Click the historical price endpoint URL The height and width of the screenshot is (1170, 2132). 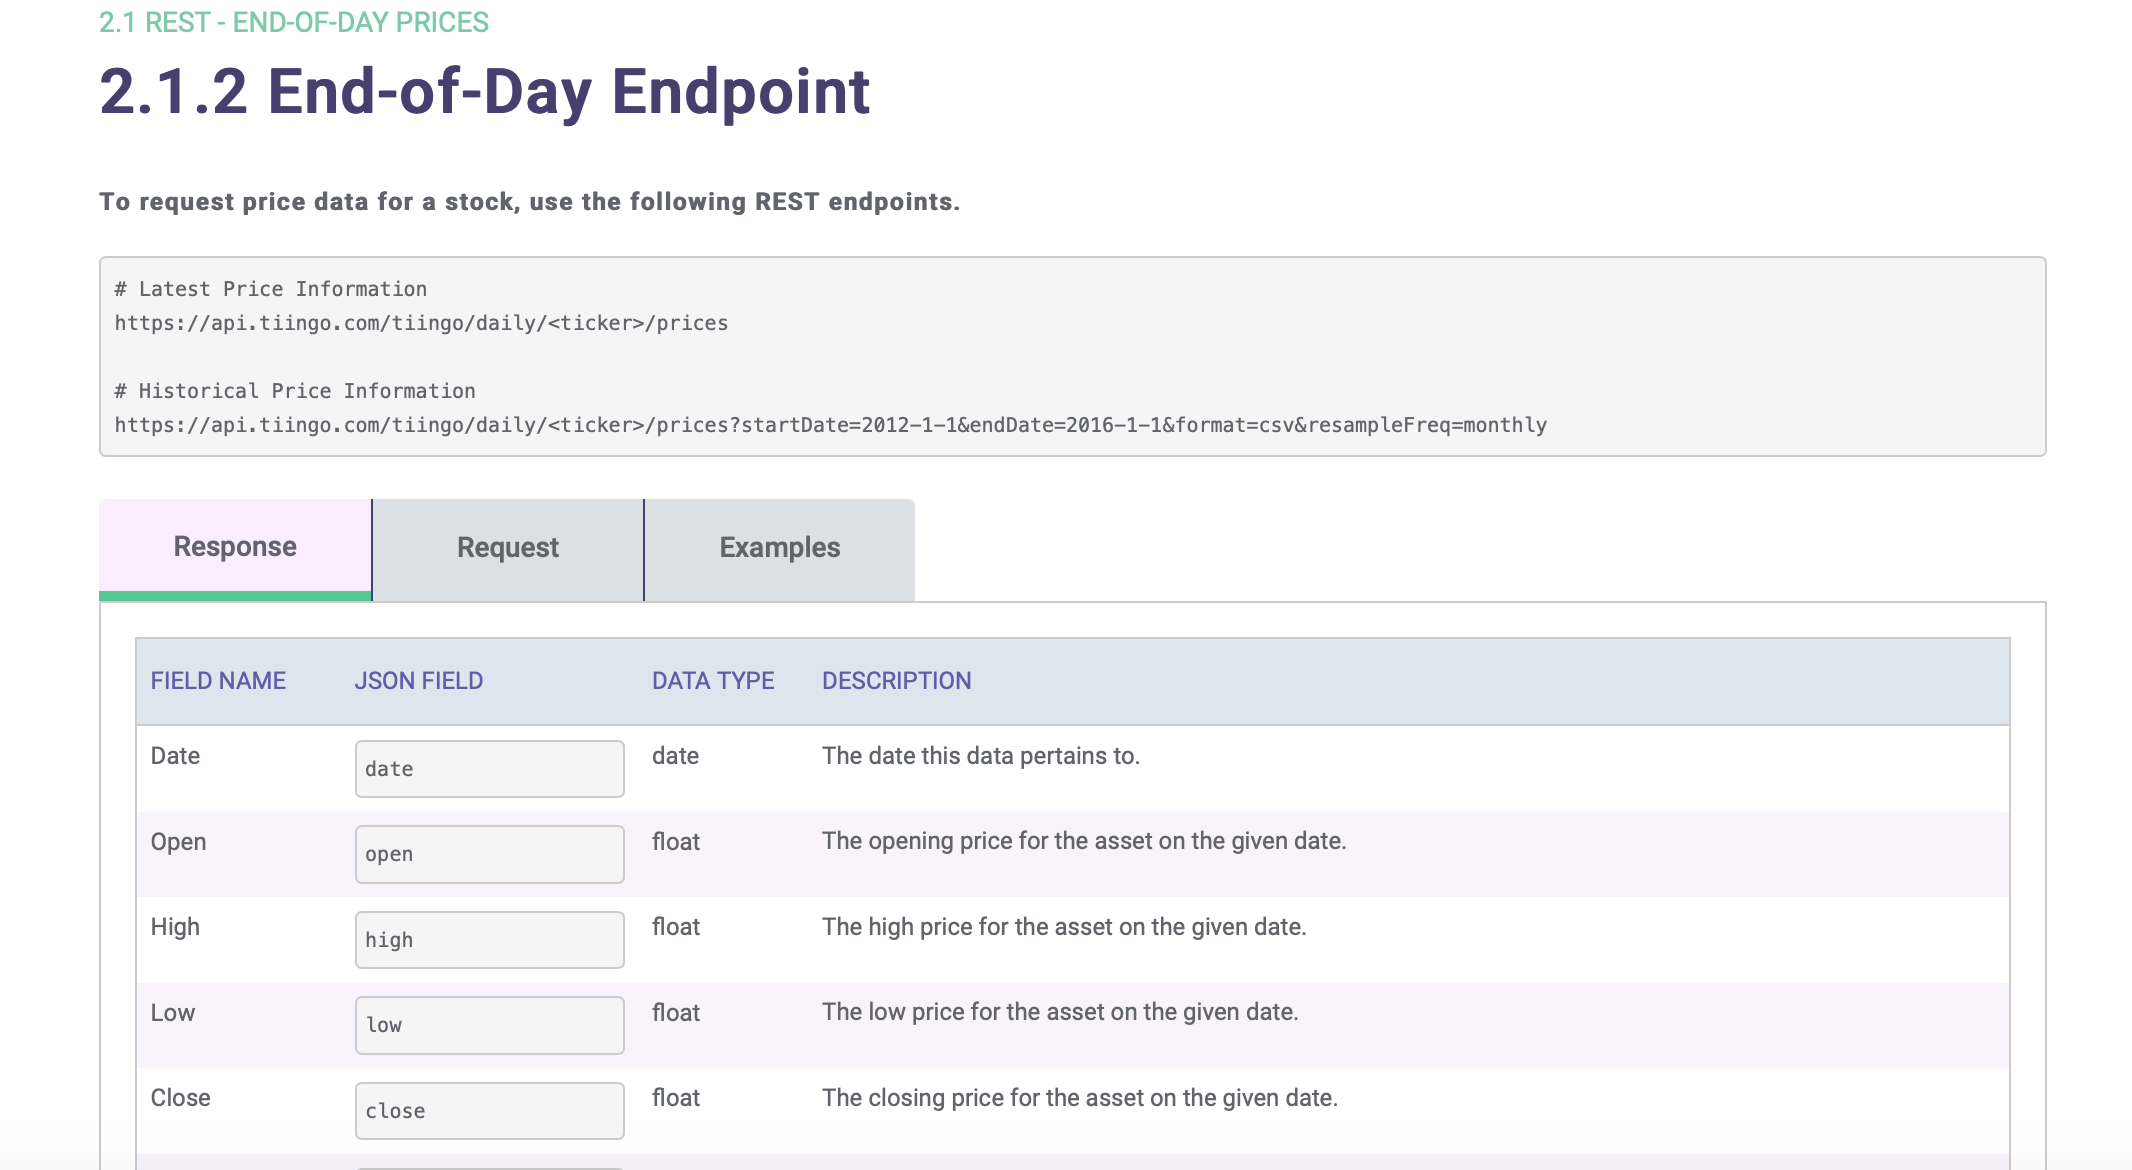(x=830, y=425)
